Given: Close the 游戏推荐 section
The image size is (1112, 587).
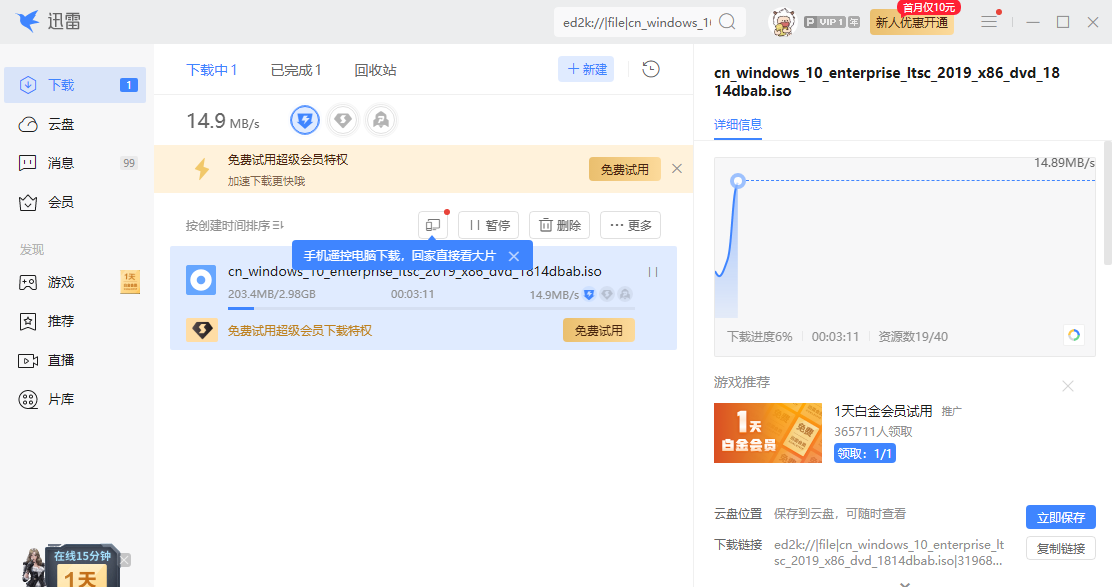Looking at the screenshot, I should click(1067, 386).
